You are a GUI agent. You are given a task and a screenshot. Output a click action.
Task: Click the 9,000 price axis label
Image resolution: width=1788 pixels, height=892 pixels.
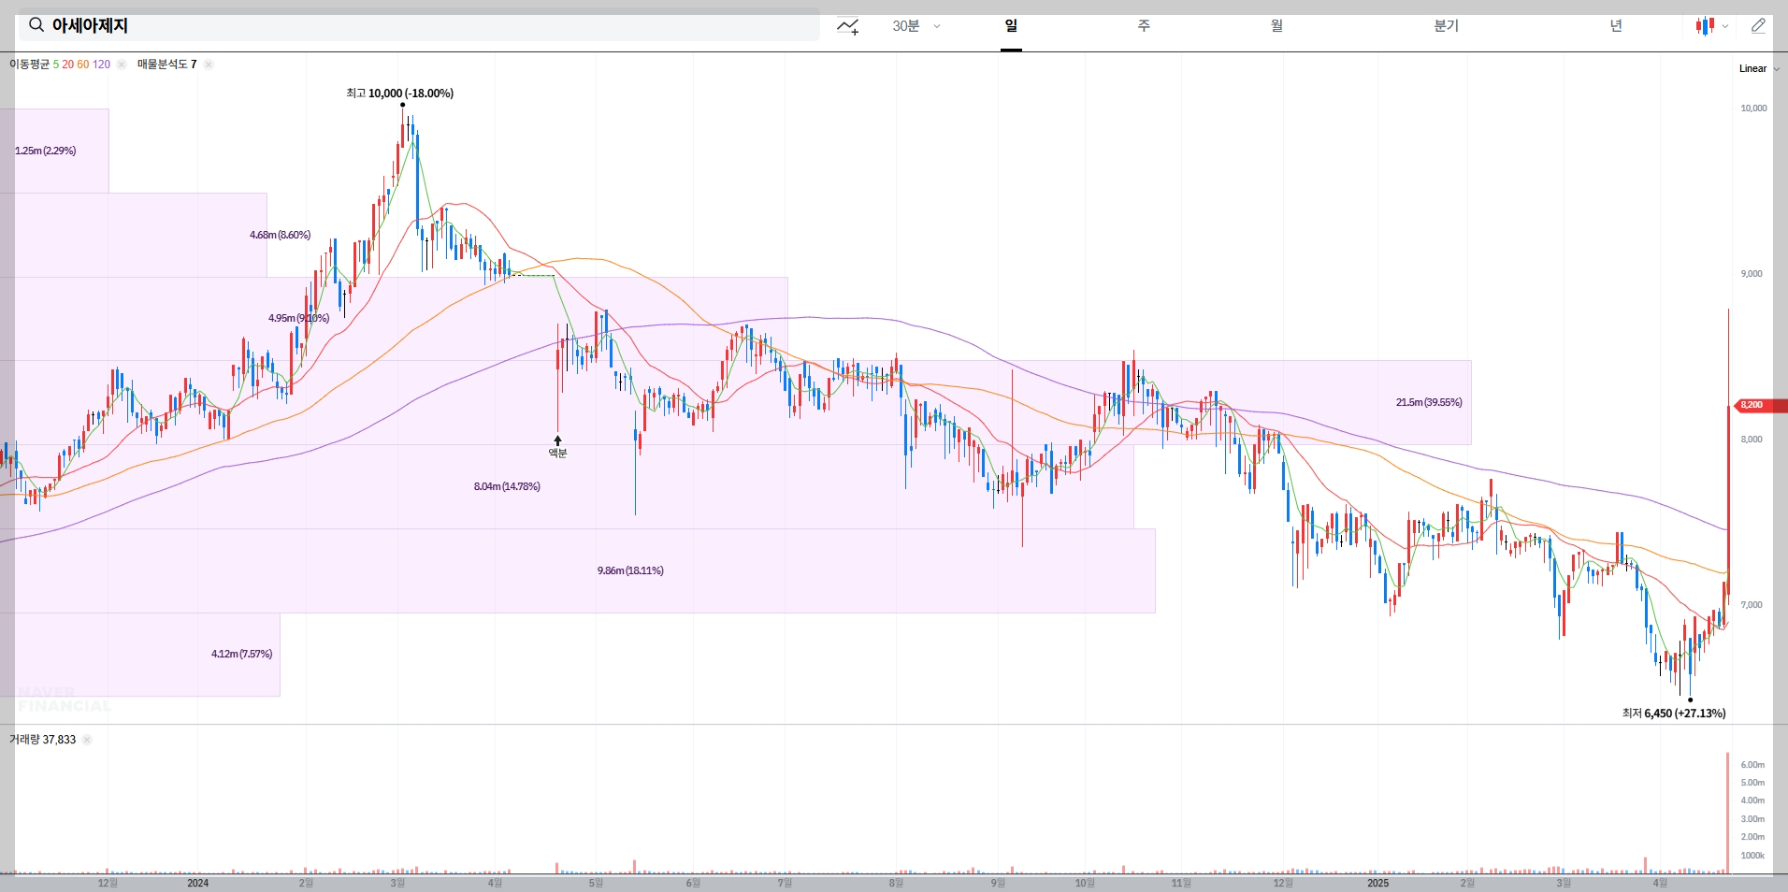coord(1752,273)
